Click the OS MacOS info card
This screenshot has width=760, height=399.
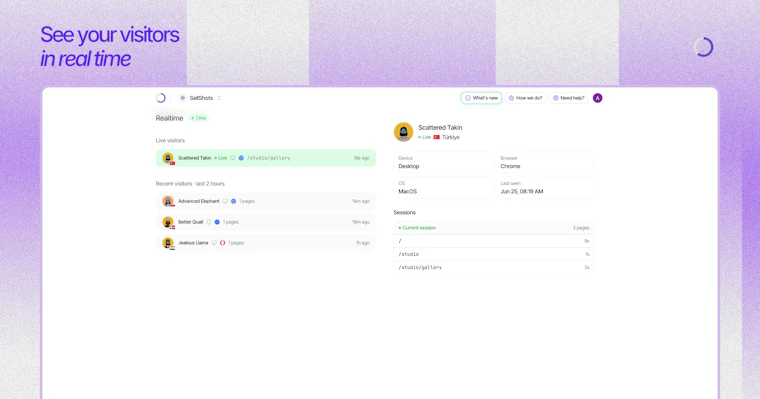point(443,188)
